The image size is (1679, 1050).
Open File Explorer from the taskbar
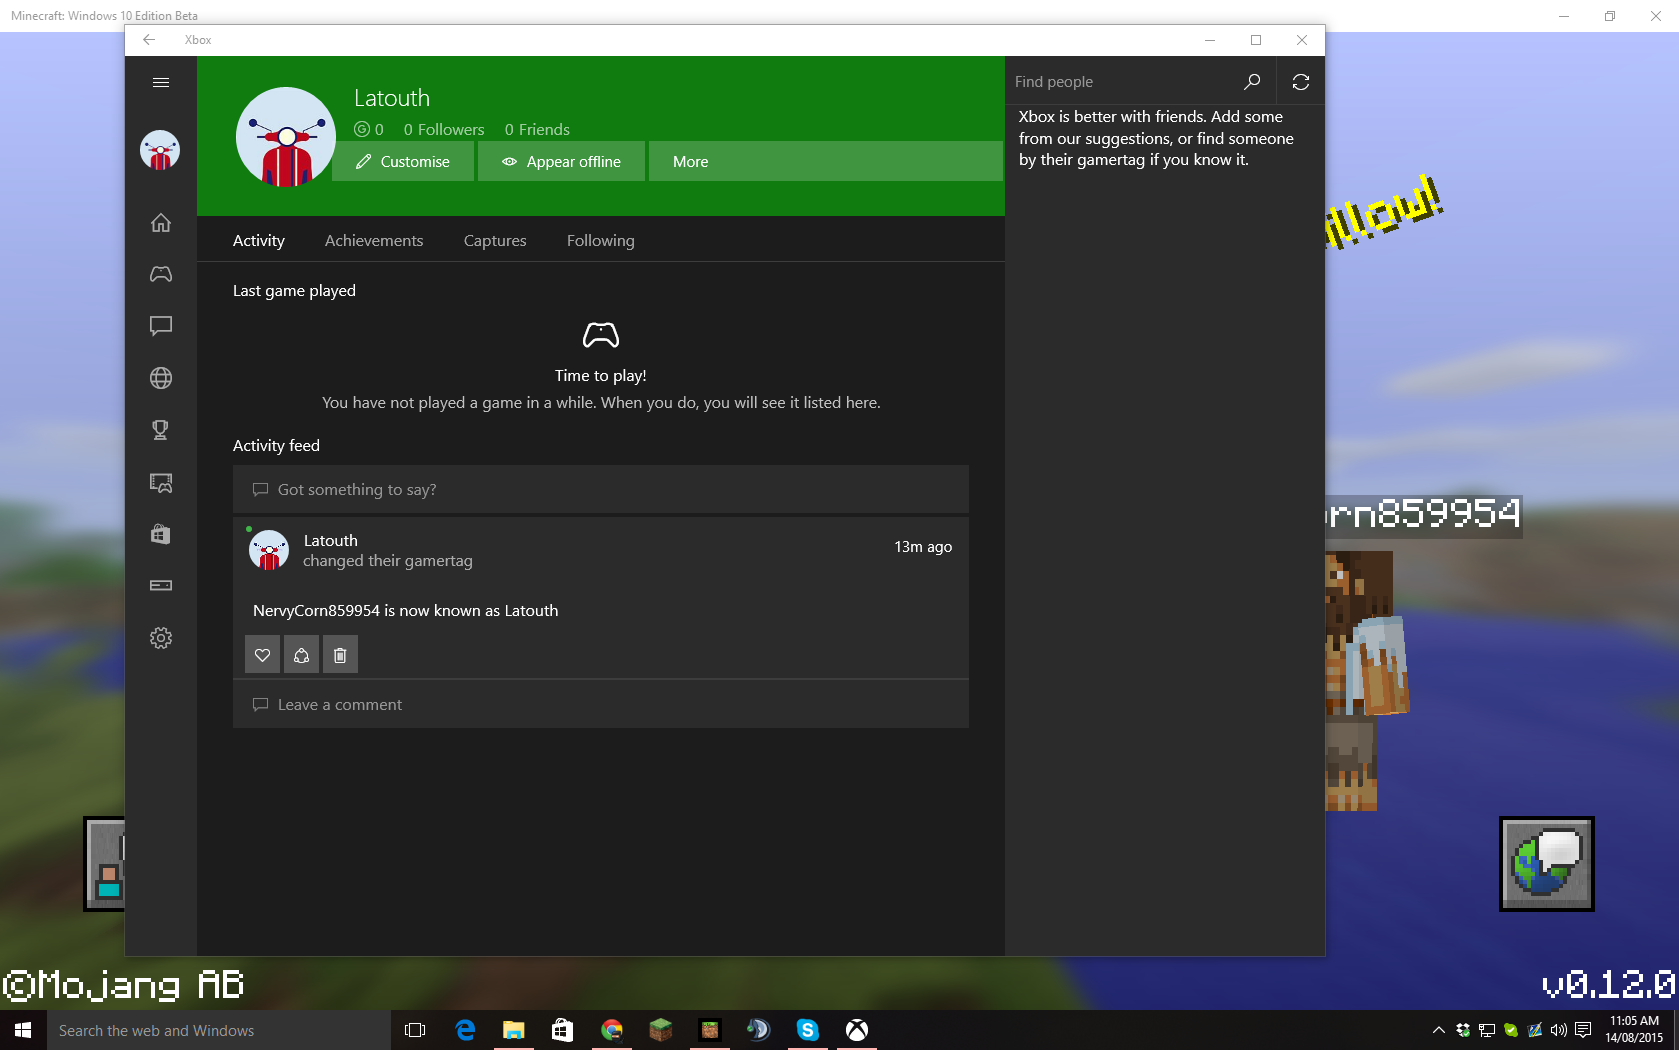[514, 1030]
